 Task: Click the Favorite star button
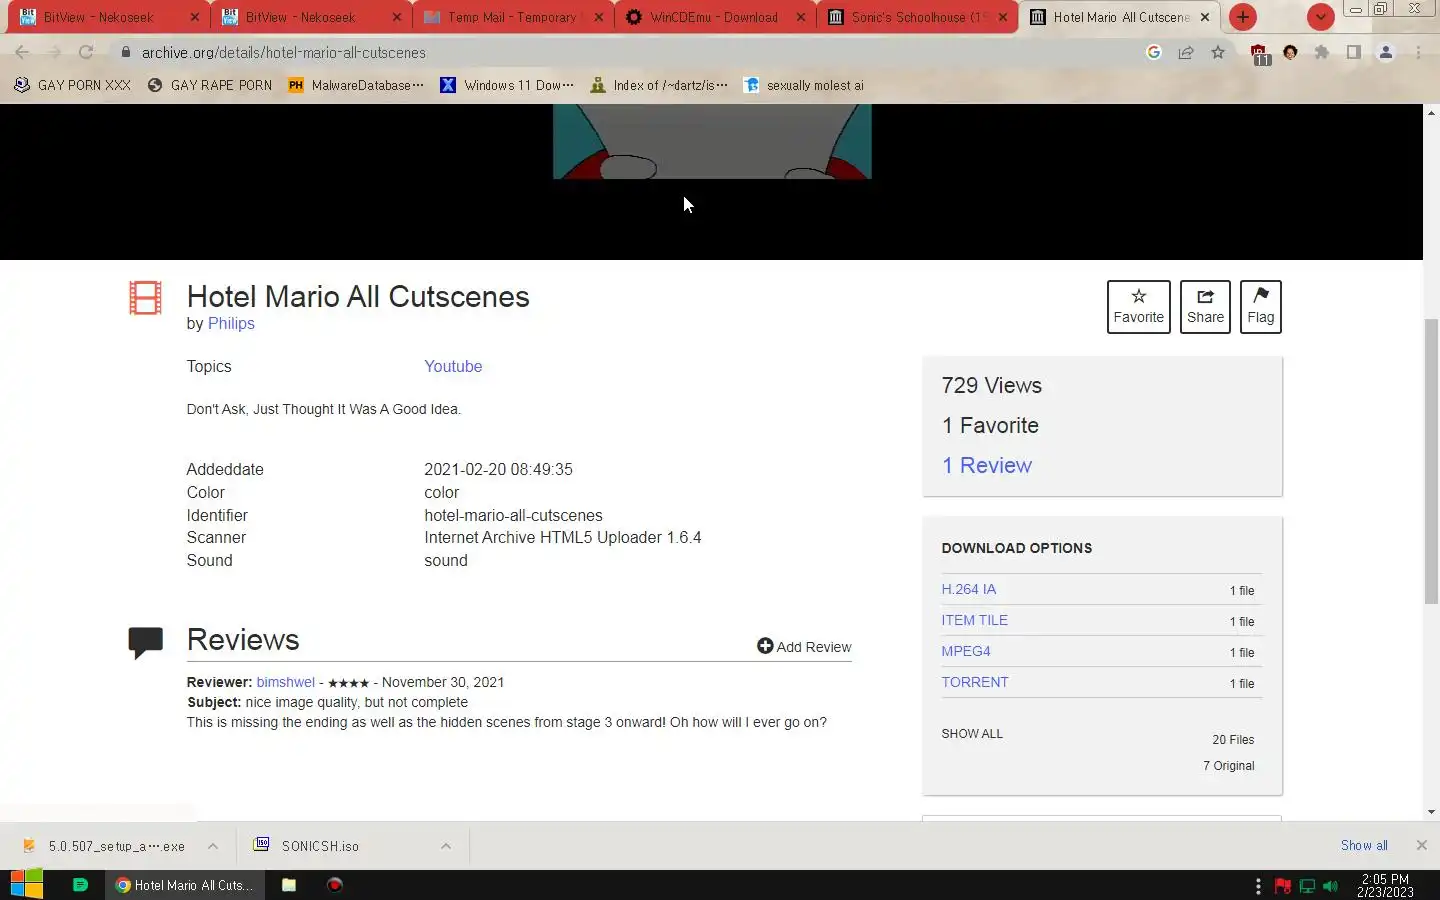[1138, 306]
